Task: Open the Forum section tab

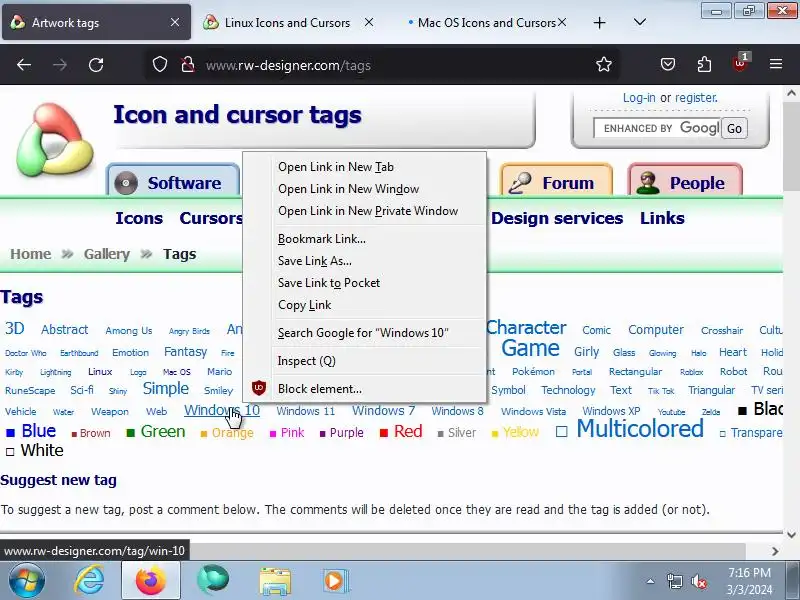Action: [557, 182]
